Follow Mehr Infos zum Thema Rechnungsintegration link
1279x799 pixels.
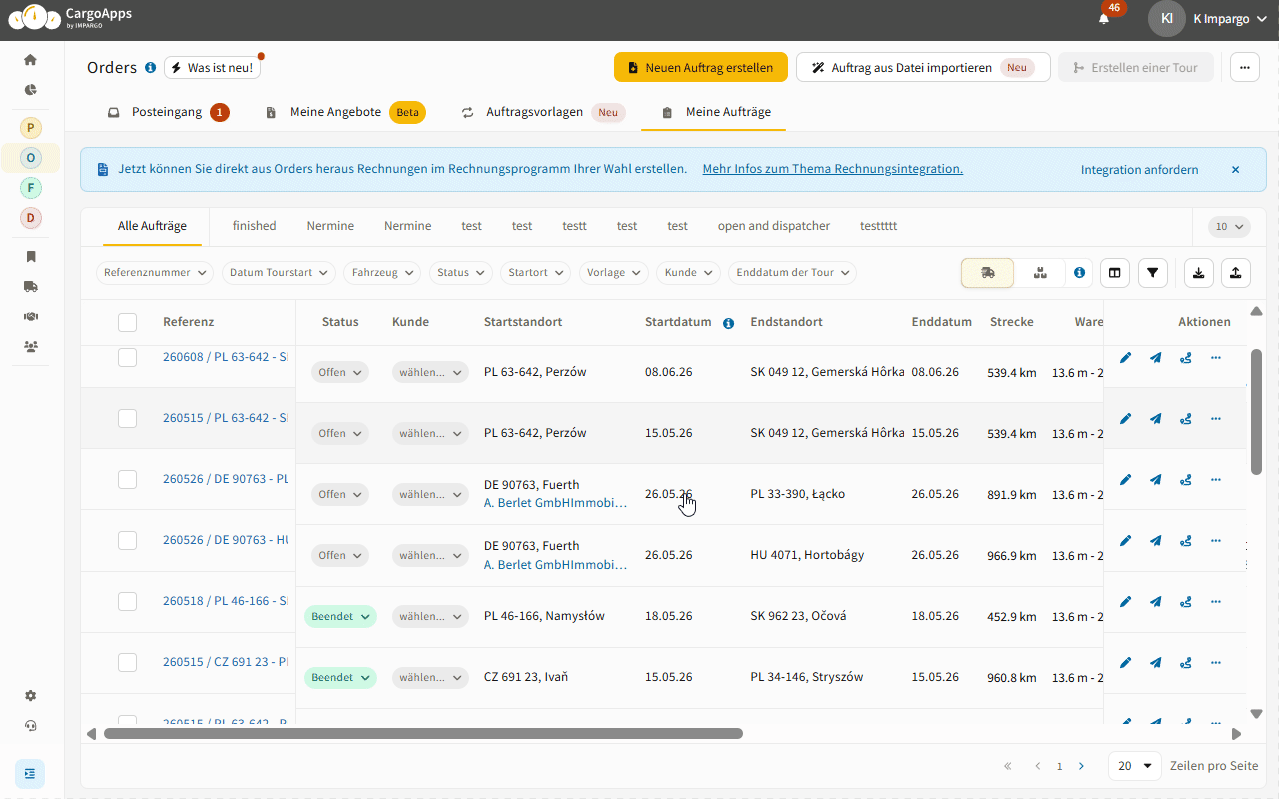coord(833,169)
